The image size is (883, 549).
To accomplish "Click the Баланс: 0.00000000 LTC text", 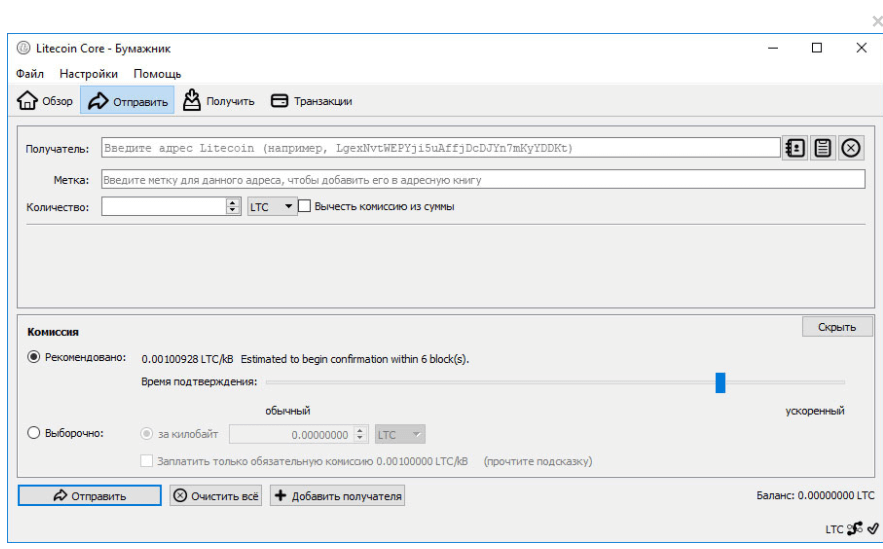I will point(815,496).
